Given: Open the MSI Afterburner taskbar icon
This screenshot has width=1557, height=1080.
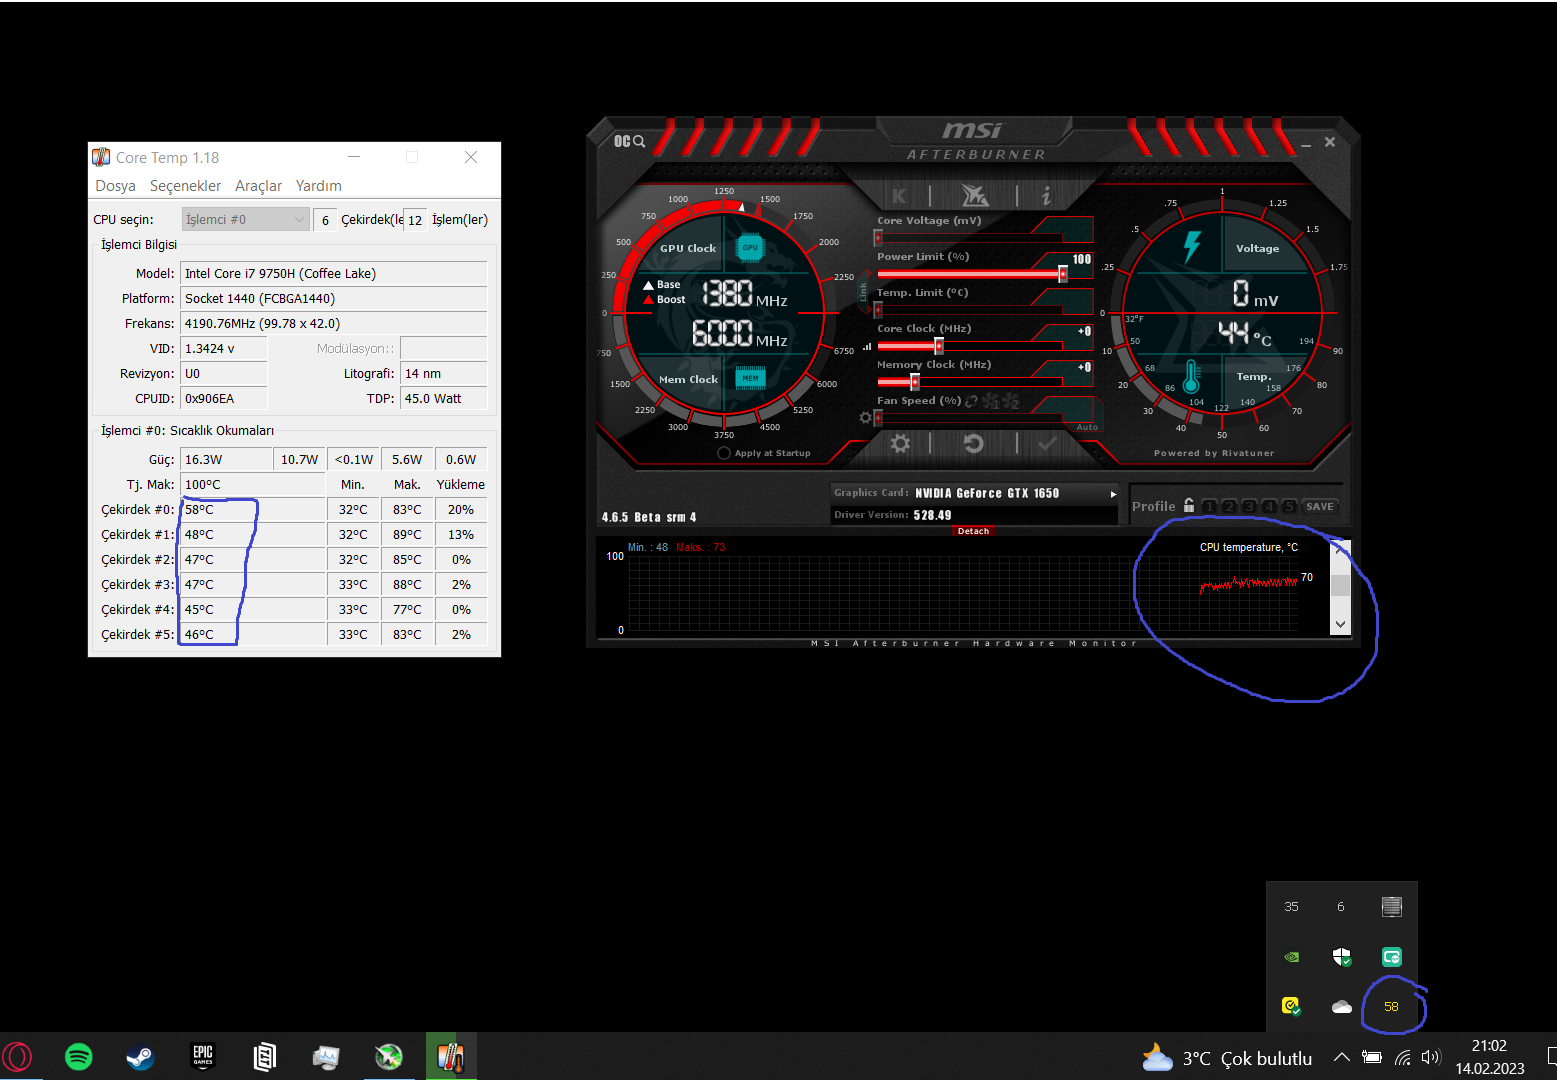Looking at the screenshot, I should (388, 1057).
